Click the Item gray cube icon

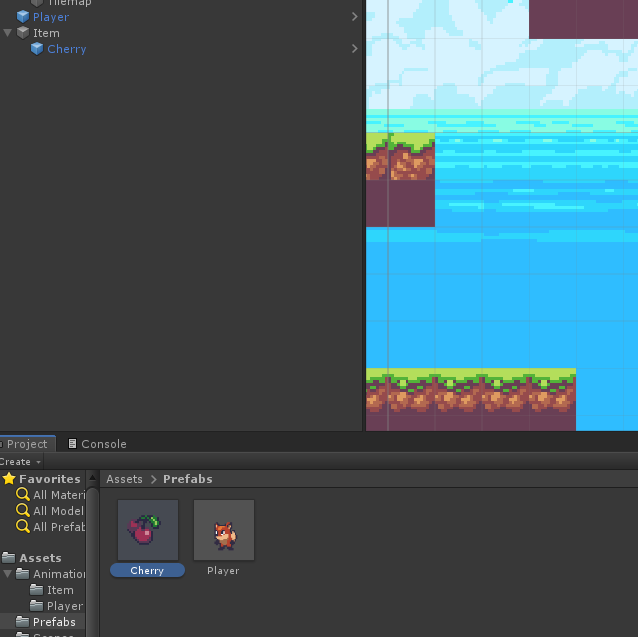pos(23,33)
